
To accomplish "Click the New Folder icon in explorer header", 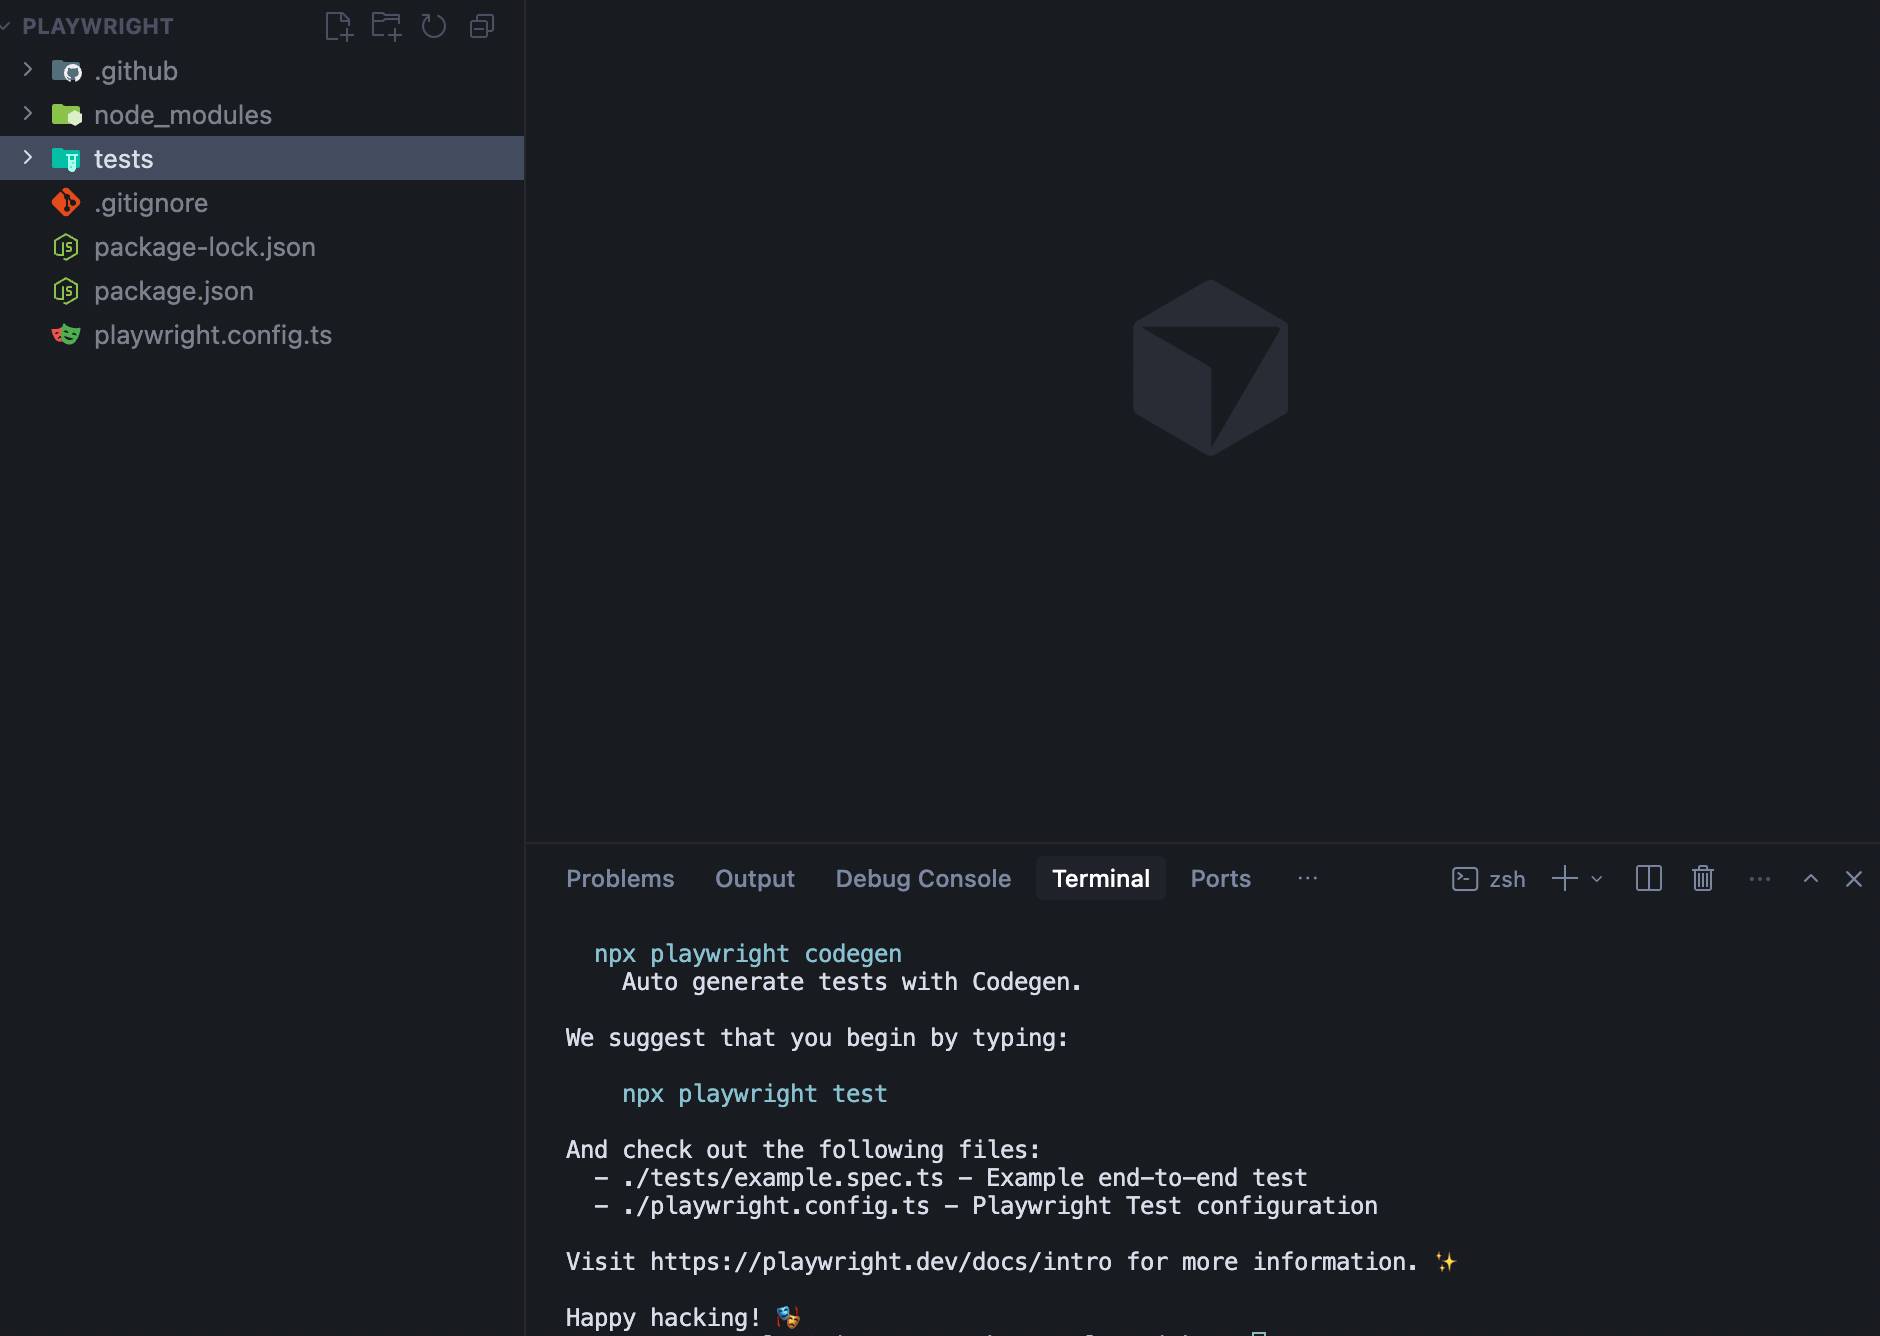I will (x=386, y=26).
